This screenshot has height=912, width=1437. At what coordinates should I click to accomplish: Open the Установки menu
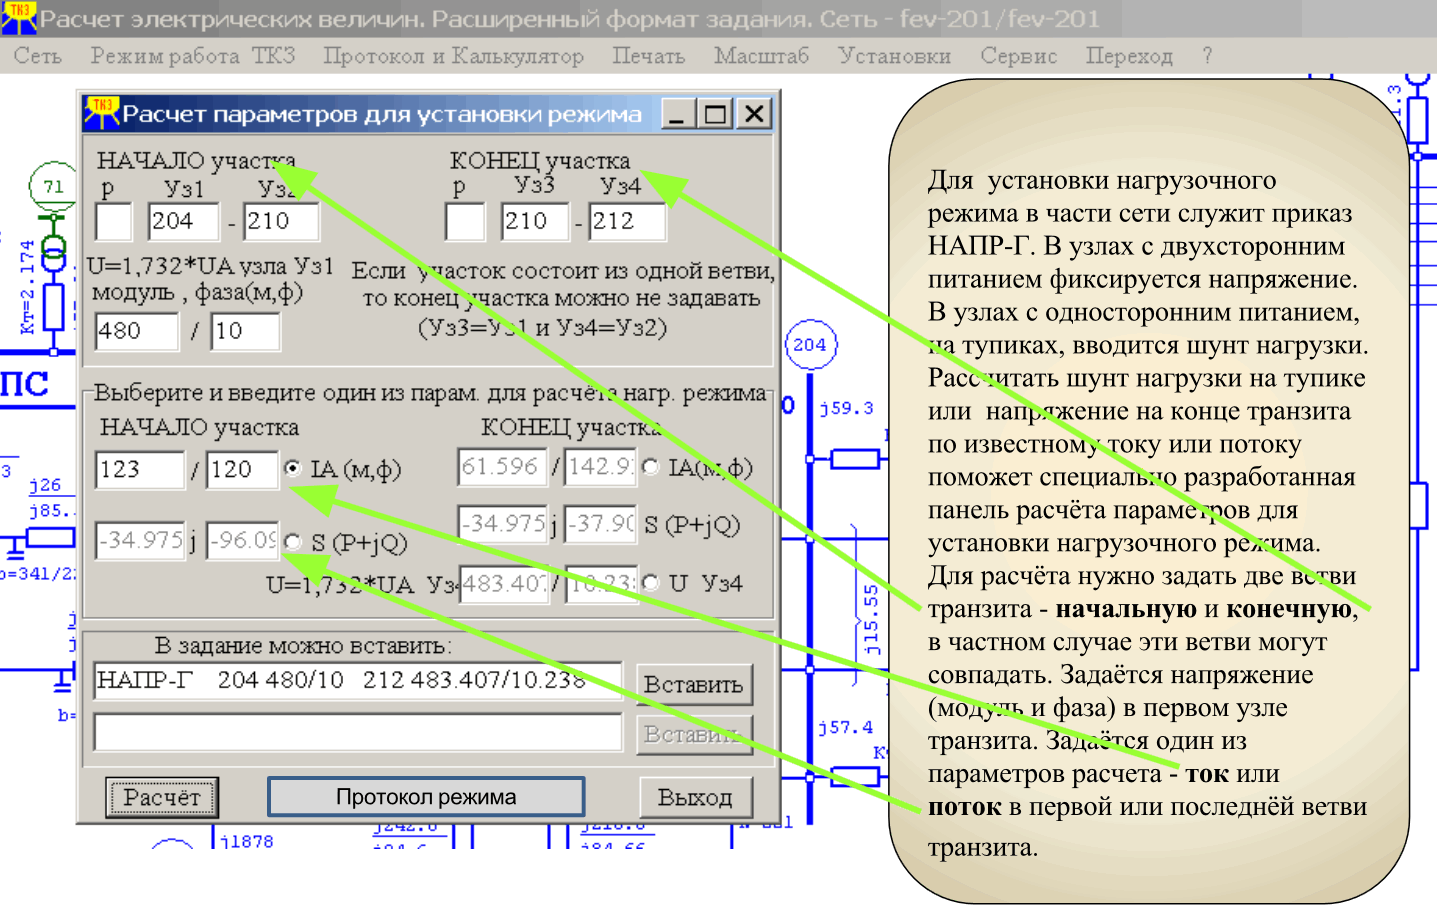pyautogui.click(x=894, y=56)
